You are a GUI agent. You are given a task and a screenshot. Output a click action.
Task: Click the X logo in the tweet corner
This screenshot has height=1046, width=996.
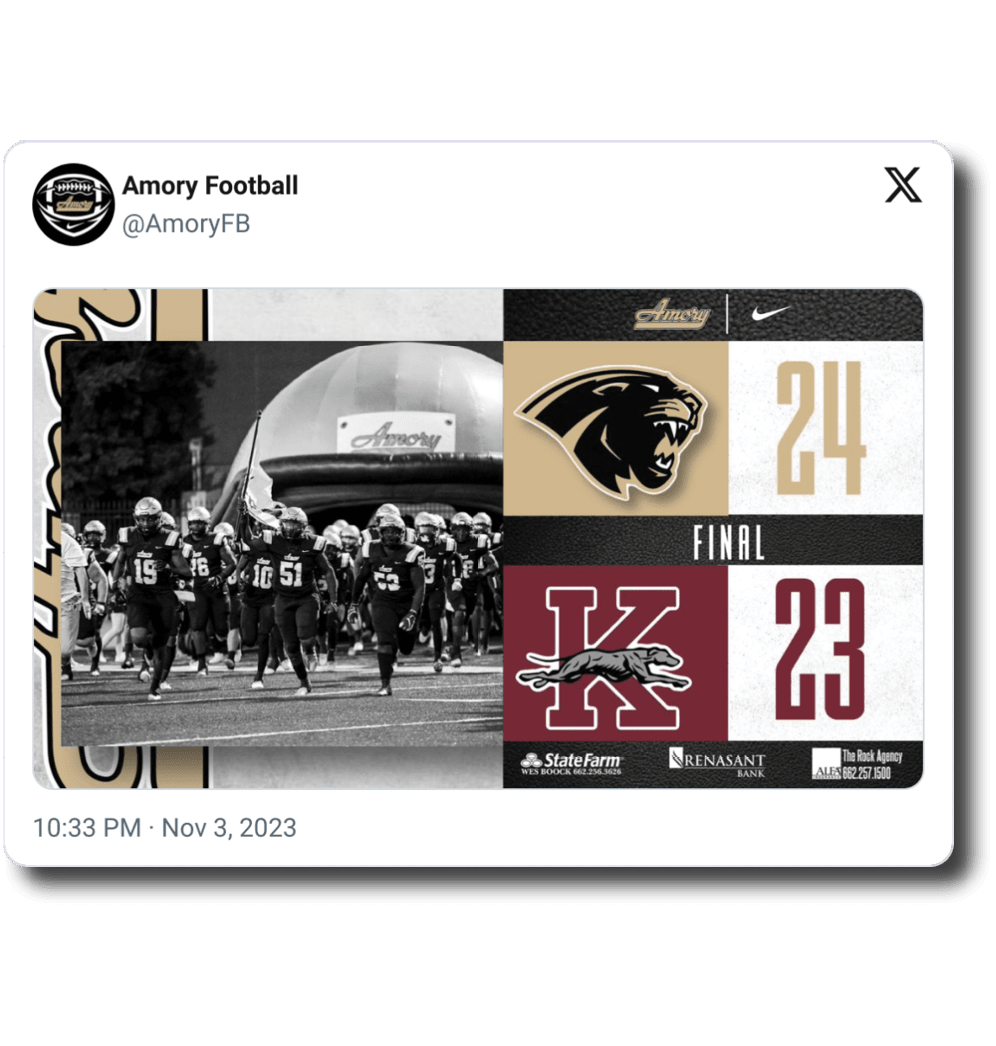[x=903, y=185]
